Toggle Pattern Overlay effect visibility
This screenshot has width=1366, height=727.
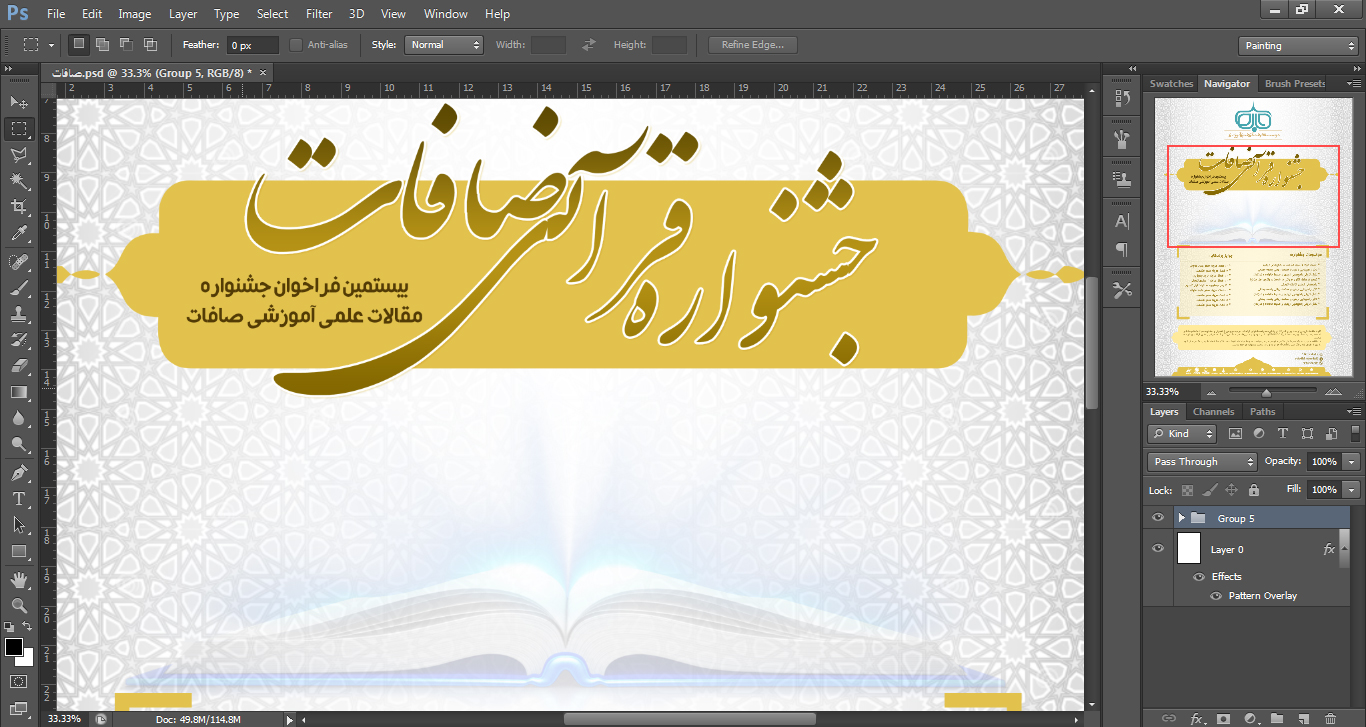(1216, 596)
